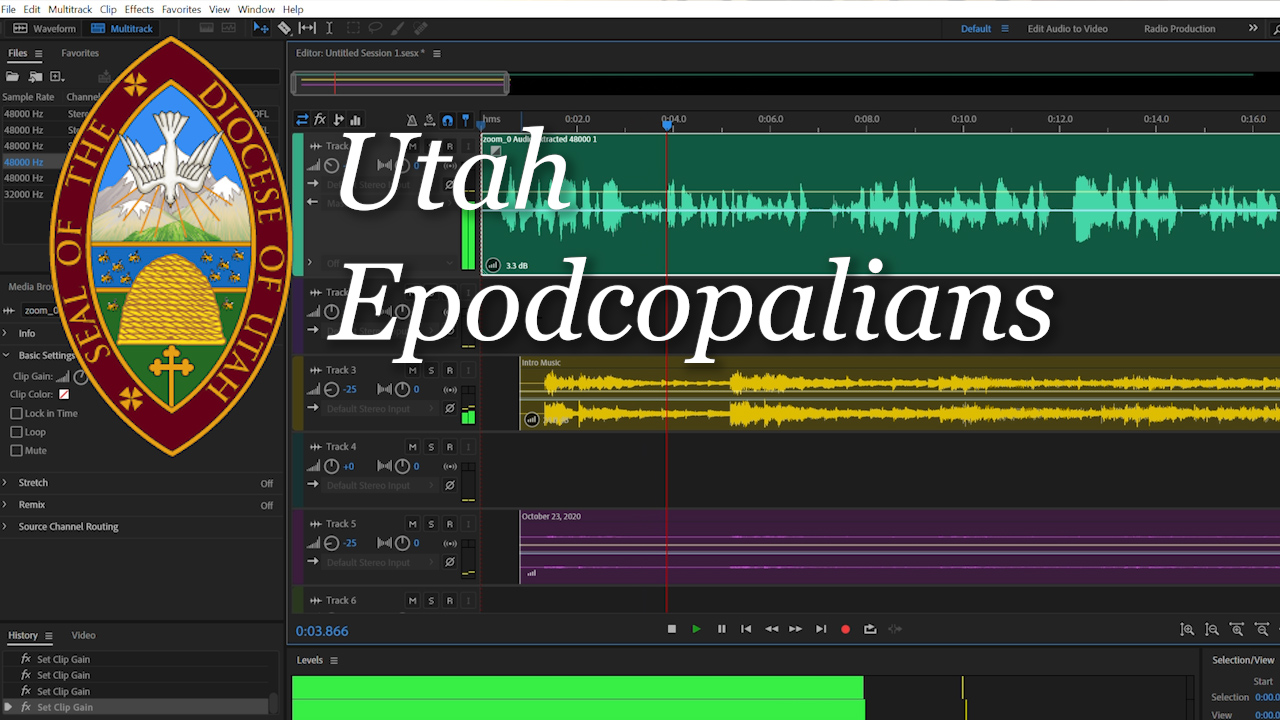Viewport: 1280px width, 720px height.
Task: Arm Track 3 for record
Action: coord(449,370)
